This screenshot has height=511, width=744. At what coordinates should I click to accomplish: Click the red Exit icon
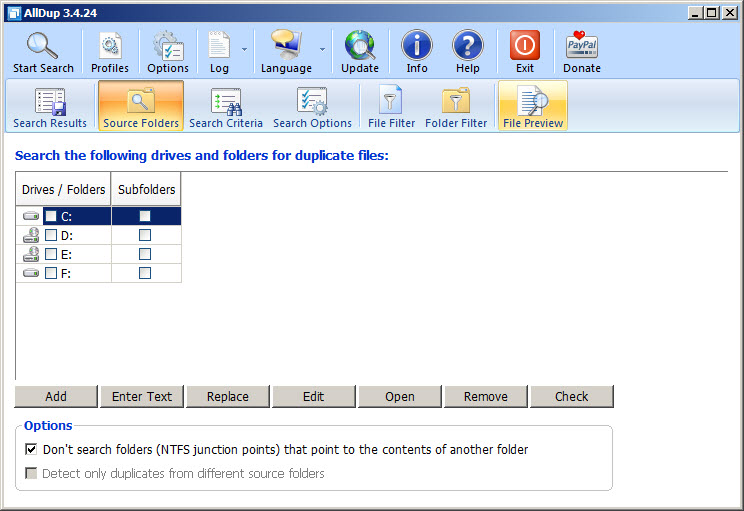(525, 45)
